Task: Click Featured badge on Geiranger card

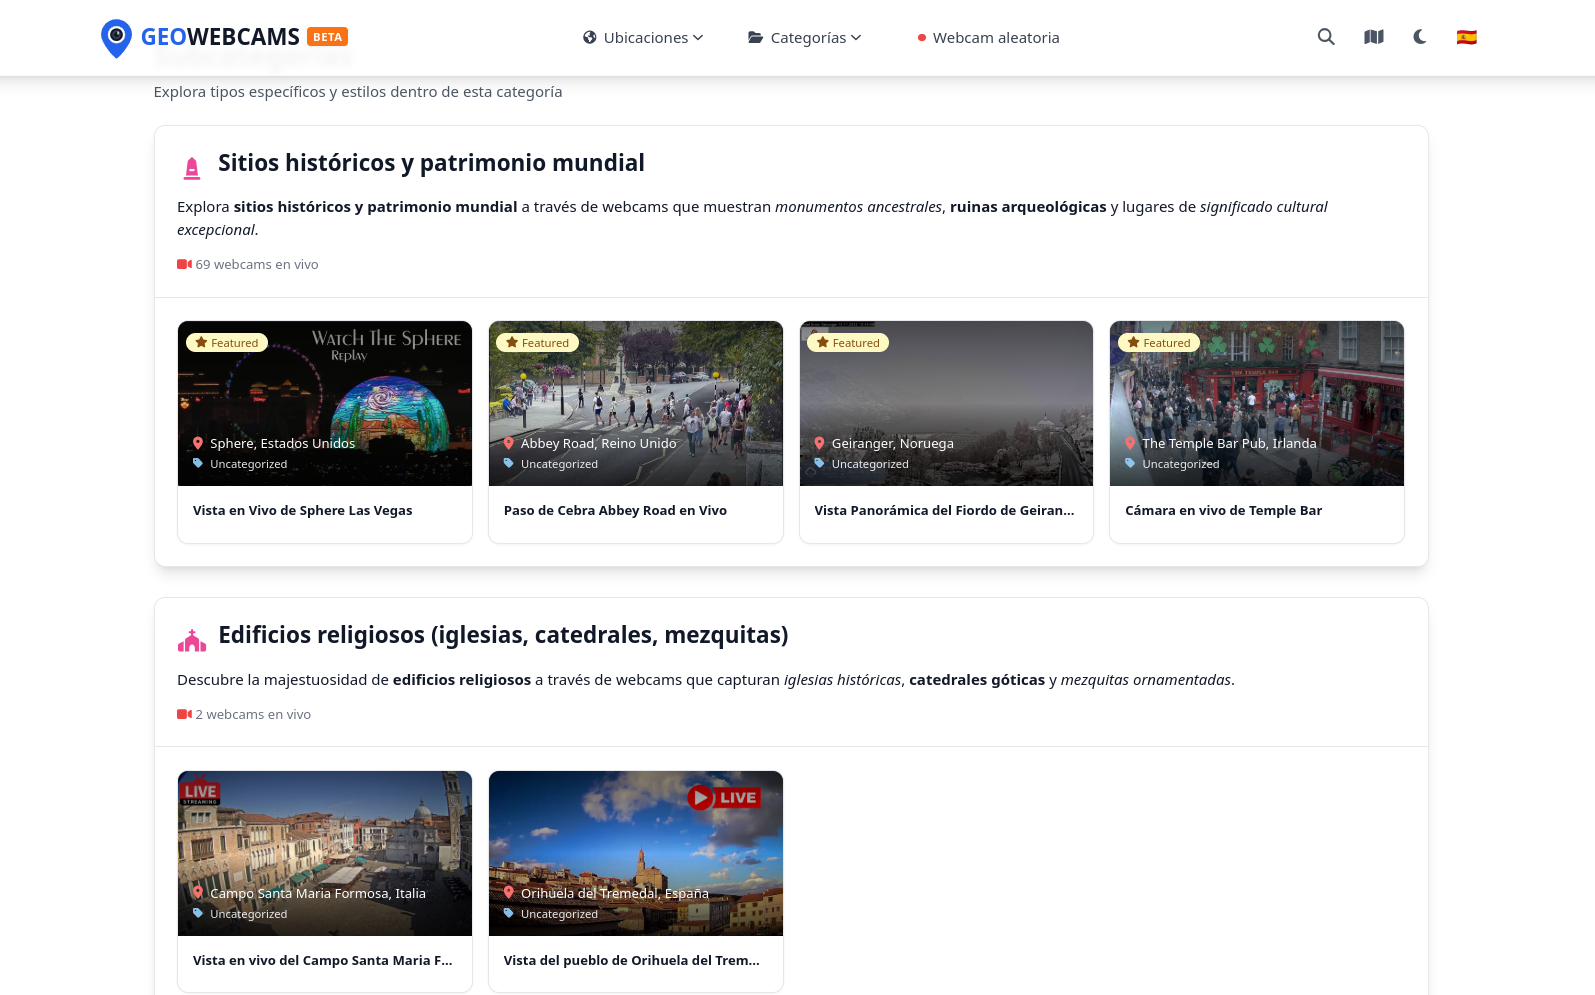Action: coord(848,343)
